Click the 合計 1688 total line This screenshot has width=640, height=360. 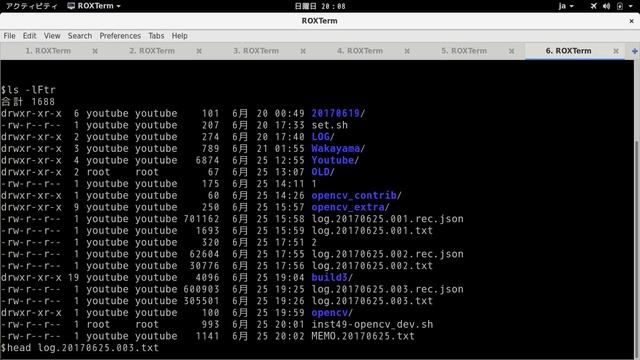28,101
